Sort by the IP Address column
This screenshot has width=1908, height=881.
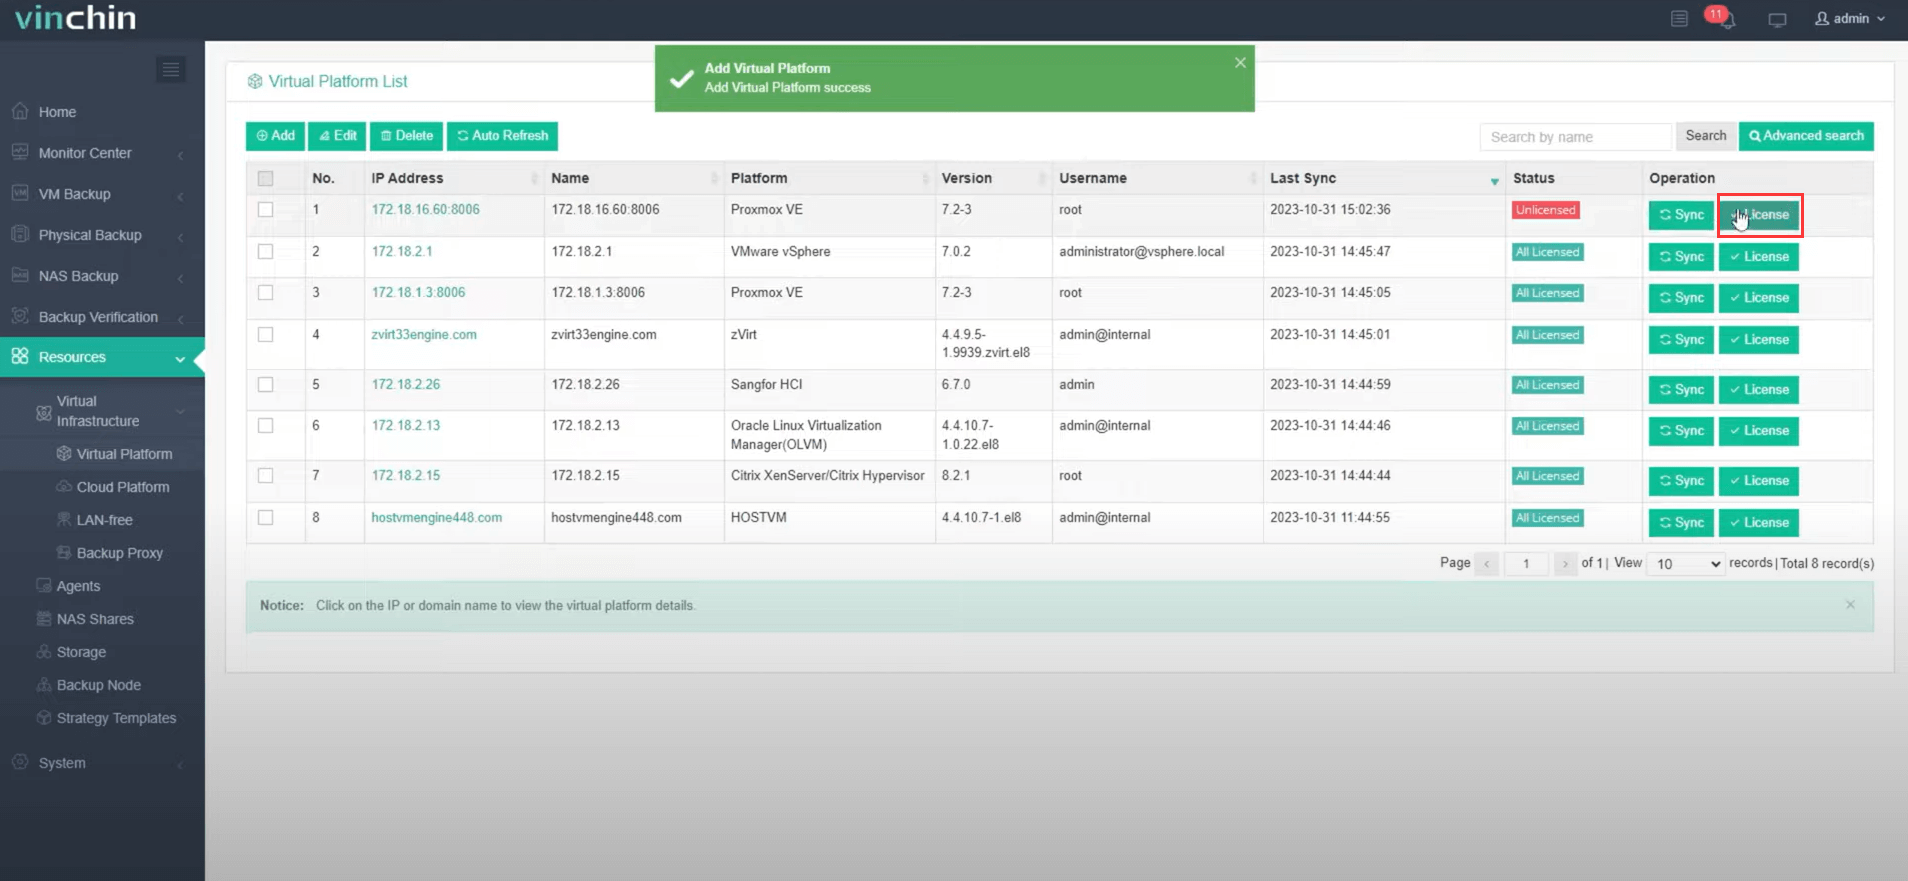(x=454, y=178)
